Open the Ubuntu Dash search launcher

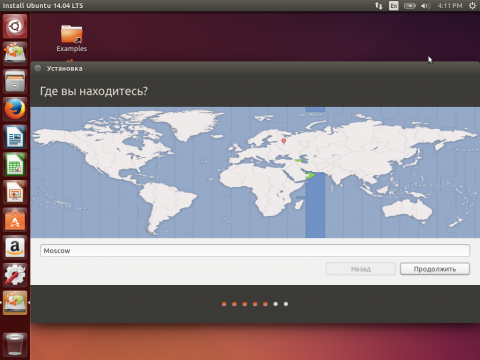(x=15, y=26)
